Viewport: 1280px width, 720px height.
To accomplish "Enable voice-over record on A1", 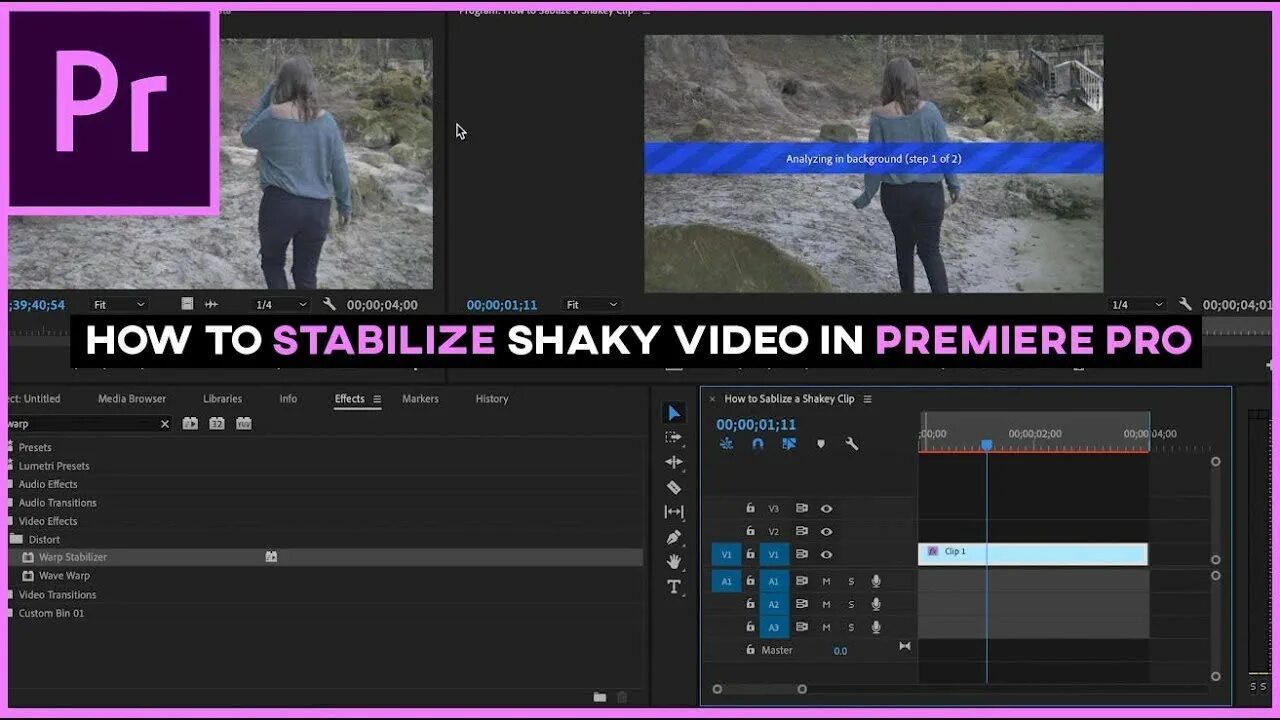I will 876,581.
